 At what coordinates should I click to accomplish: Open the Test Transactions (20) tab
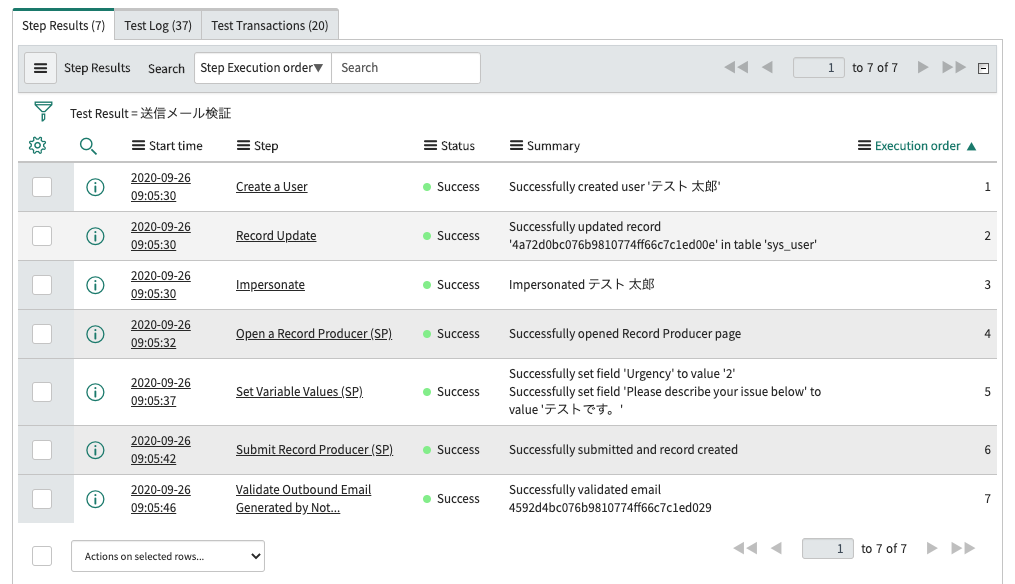[270, 25]
